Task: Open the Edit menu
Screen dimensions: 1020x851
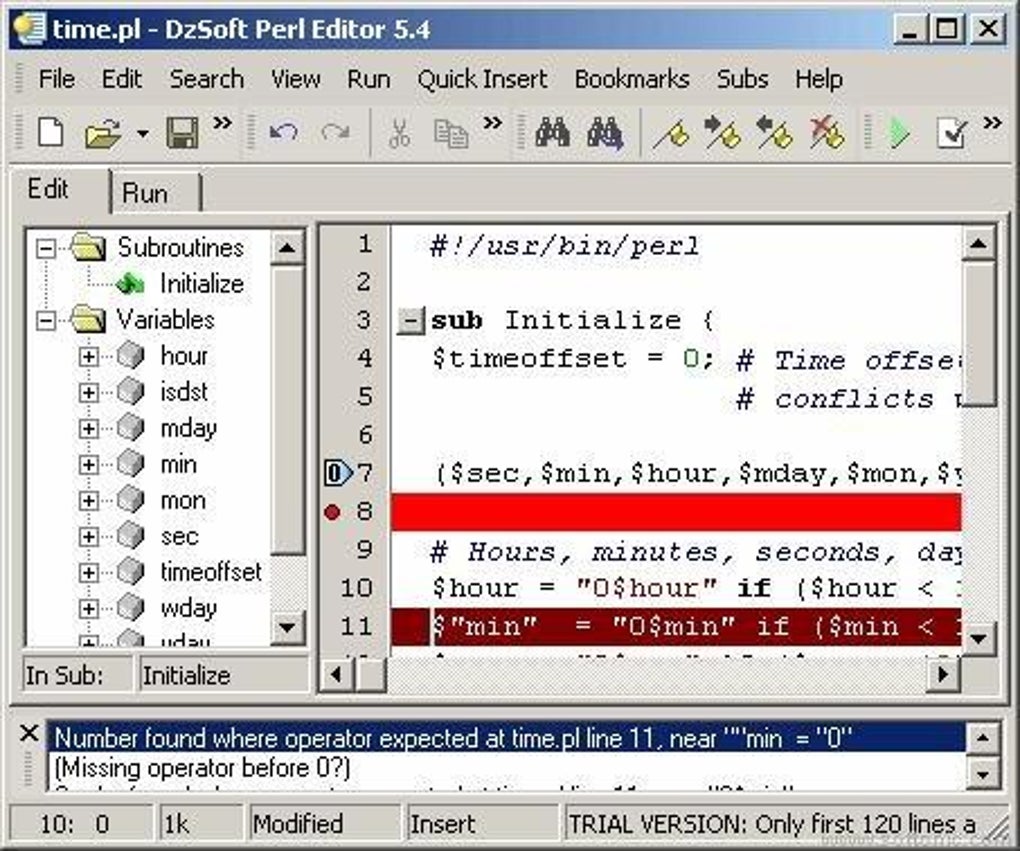Action: click(x=122, y=79)
